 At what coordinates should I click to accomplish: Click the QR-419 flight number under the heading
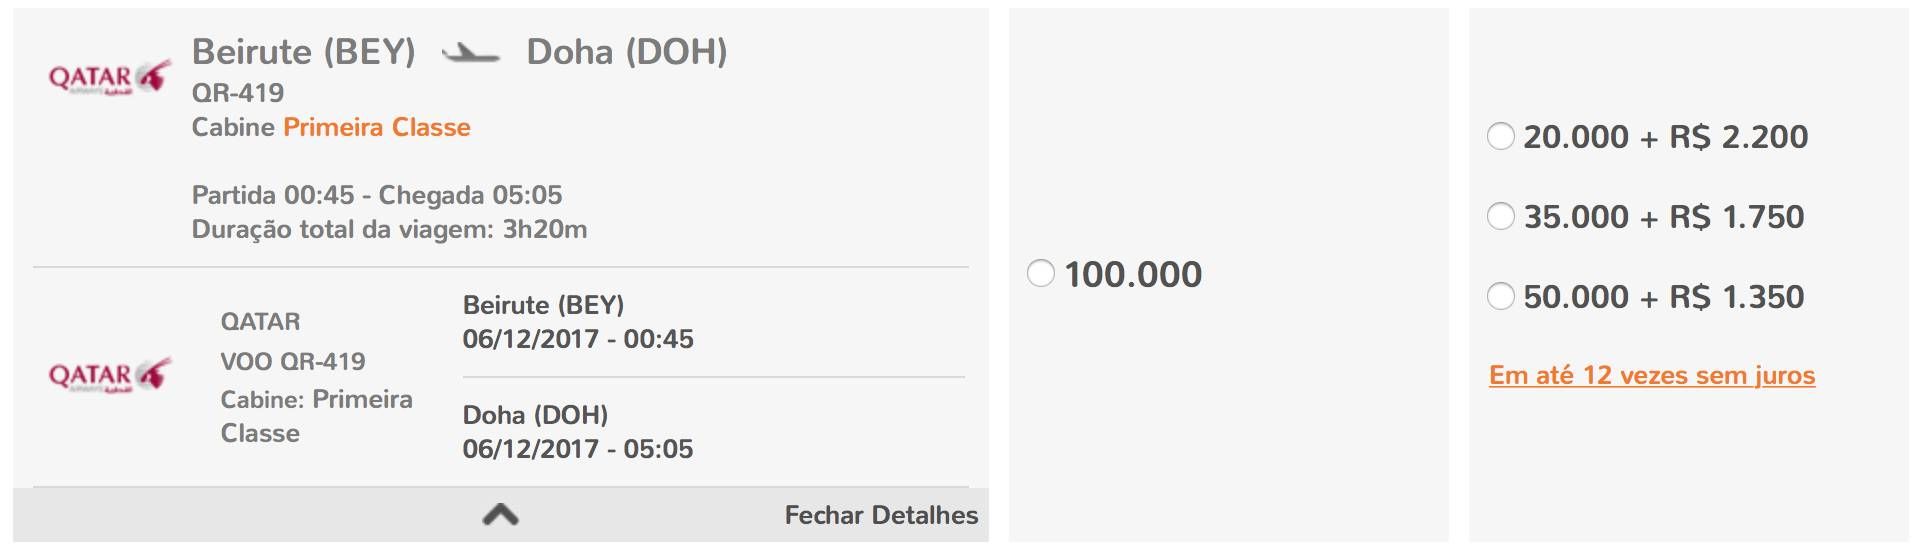tap(238, 93)
